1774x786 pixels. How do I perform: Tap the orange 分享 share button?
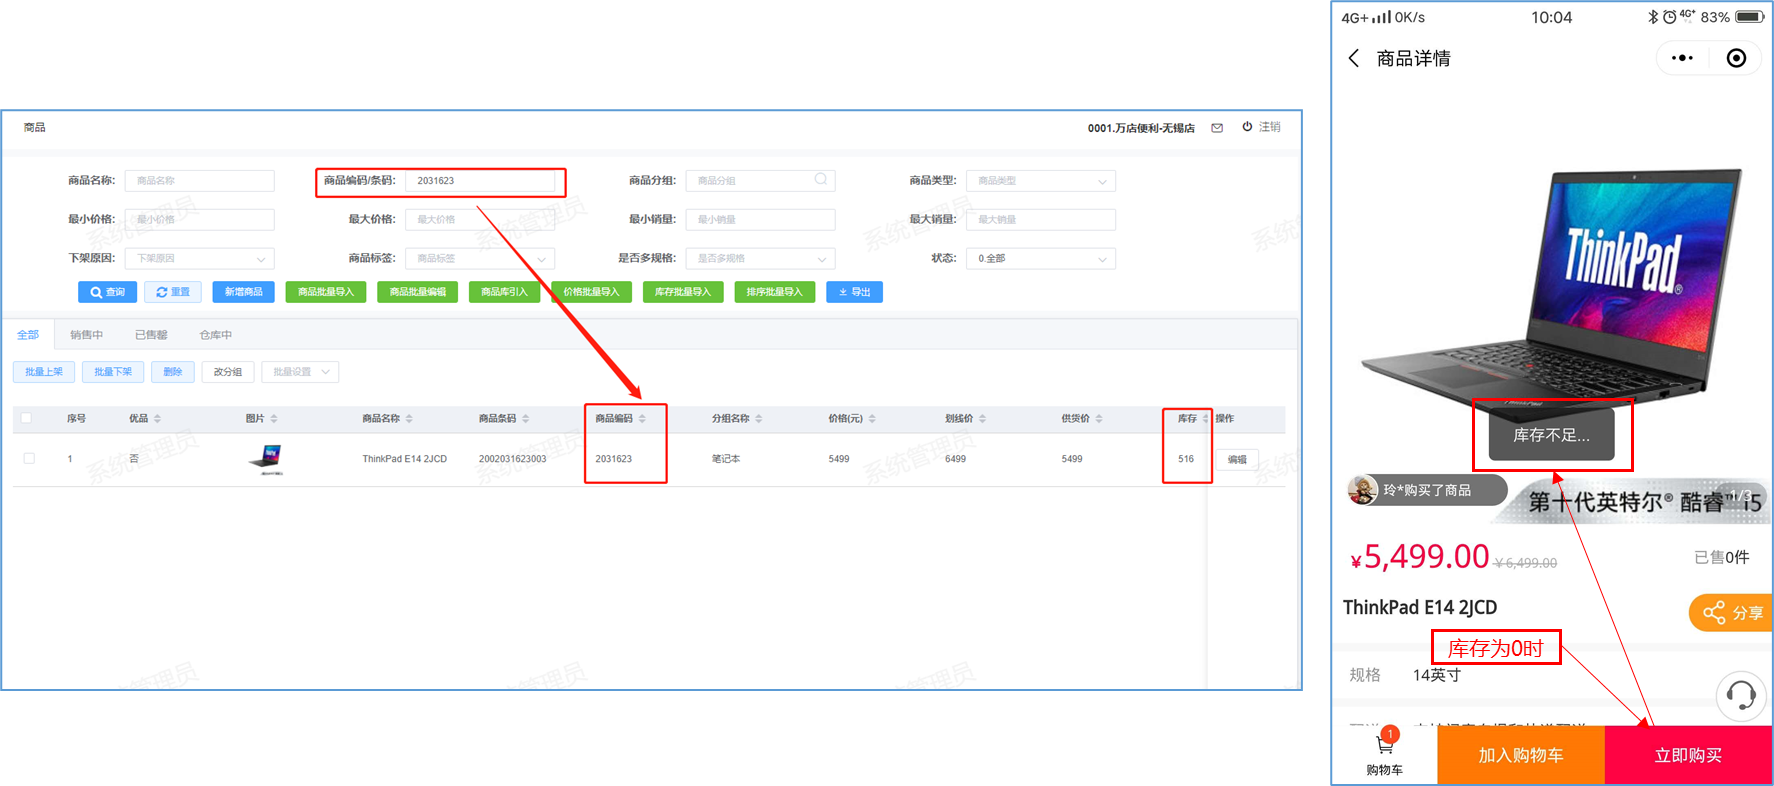point(1731,612)
